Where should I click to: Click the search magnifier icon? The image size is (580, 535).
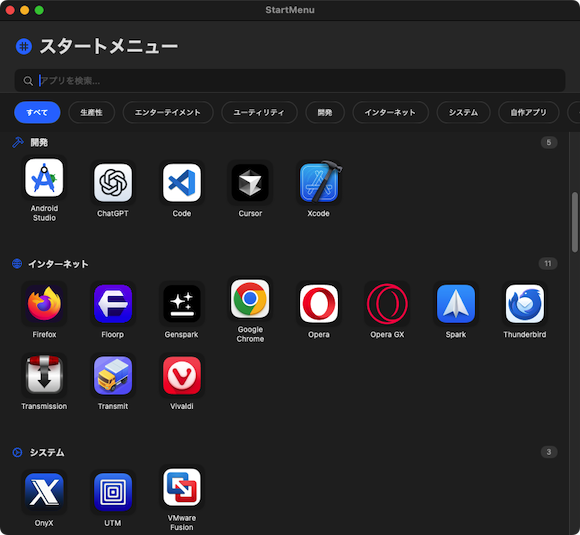[28, 81]
